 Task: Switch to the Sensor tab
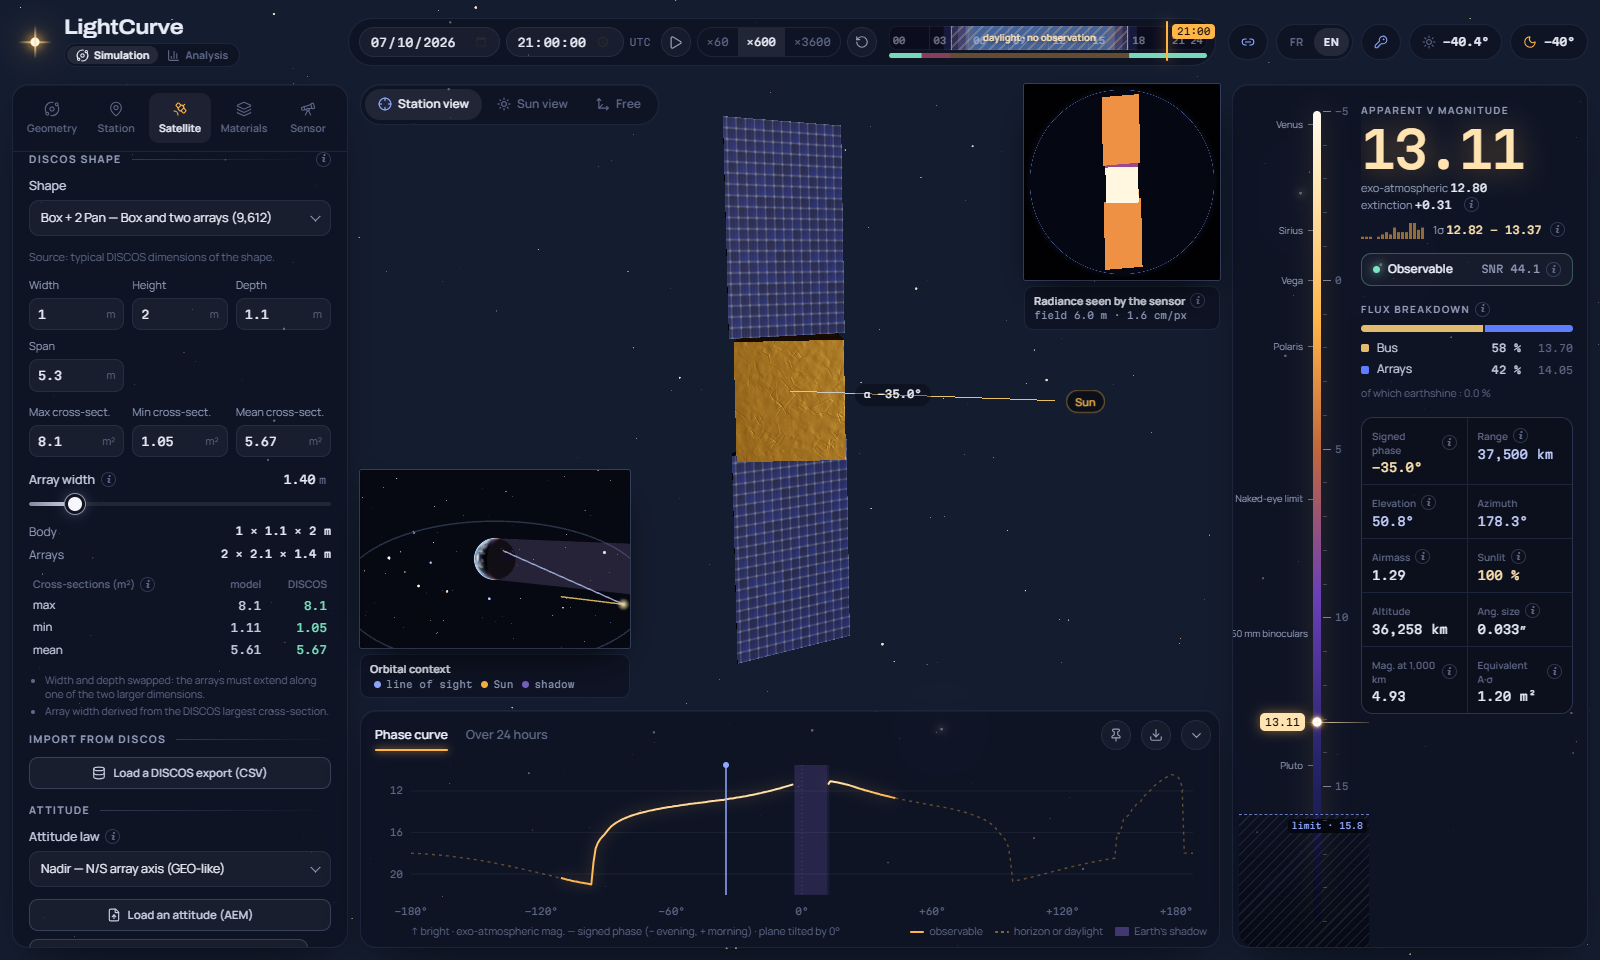pyautogui.click(x=308, y=117)
